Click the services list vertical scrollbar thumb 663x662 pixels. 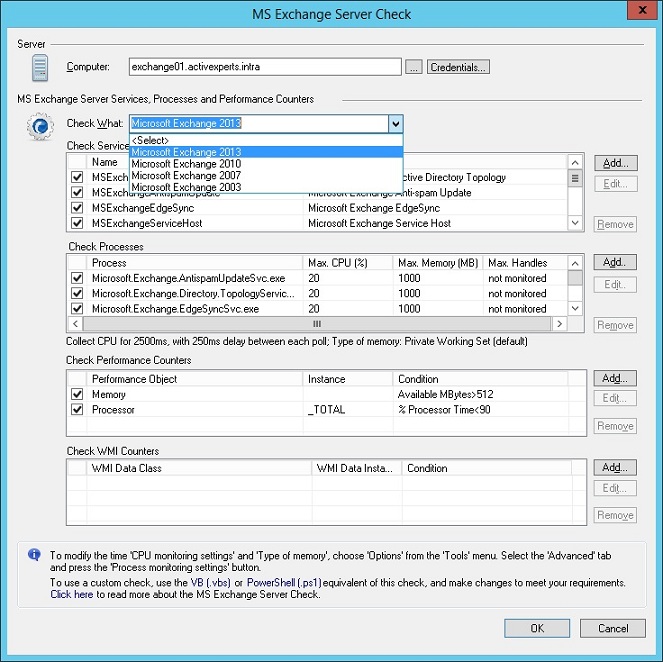[575, 178]
